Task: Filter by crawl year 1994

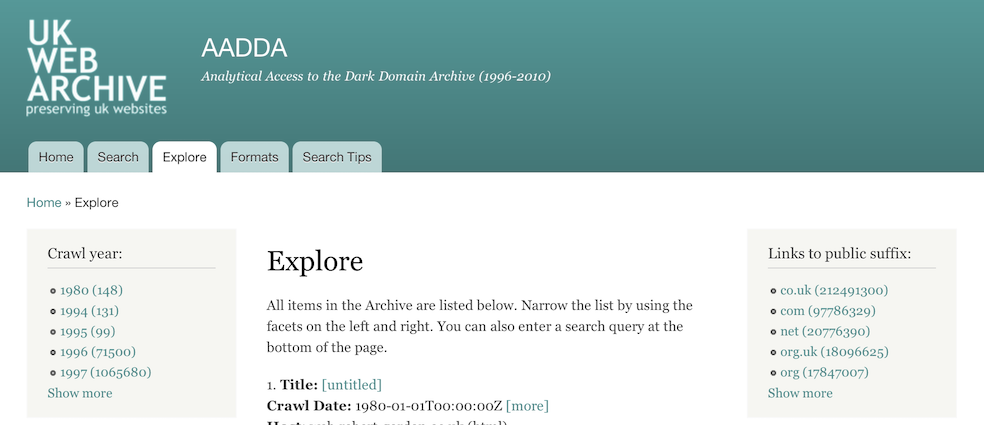Action: point(90,311)
